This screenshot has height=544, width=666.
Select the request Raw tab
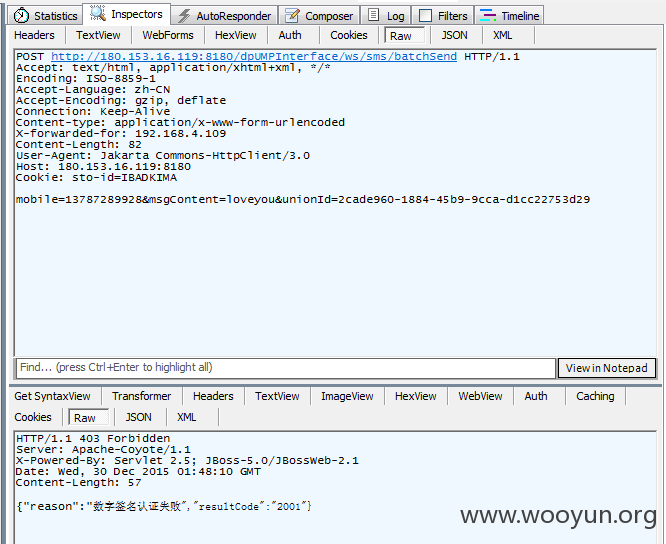pos(404,36)
